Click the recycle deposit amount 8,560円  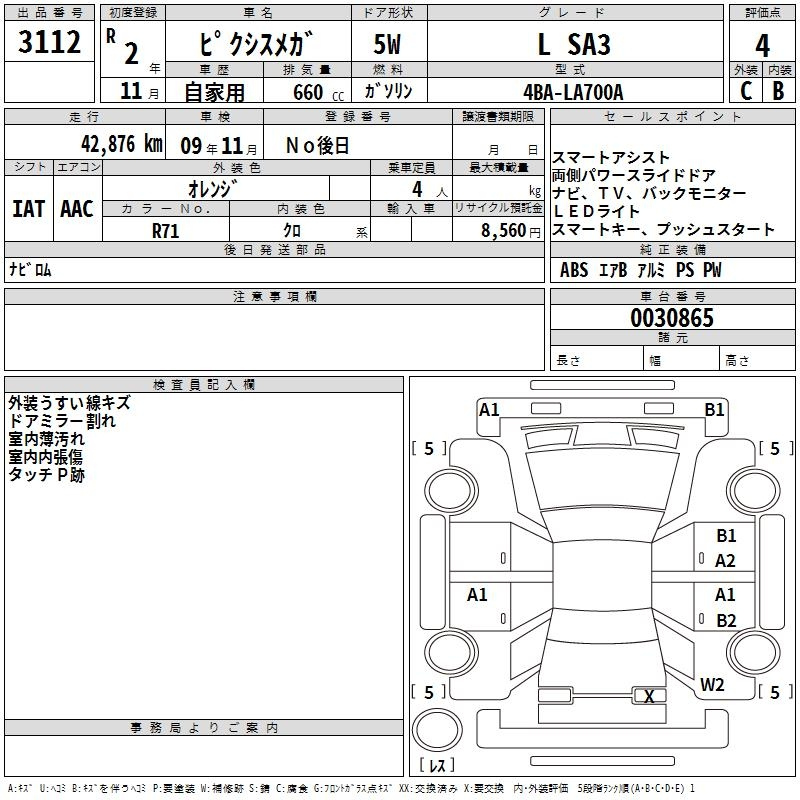pyautogui.click(x=499, y=229)
